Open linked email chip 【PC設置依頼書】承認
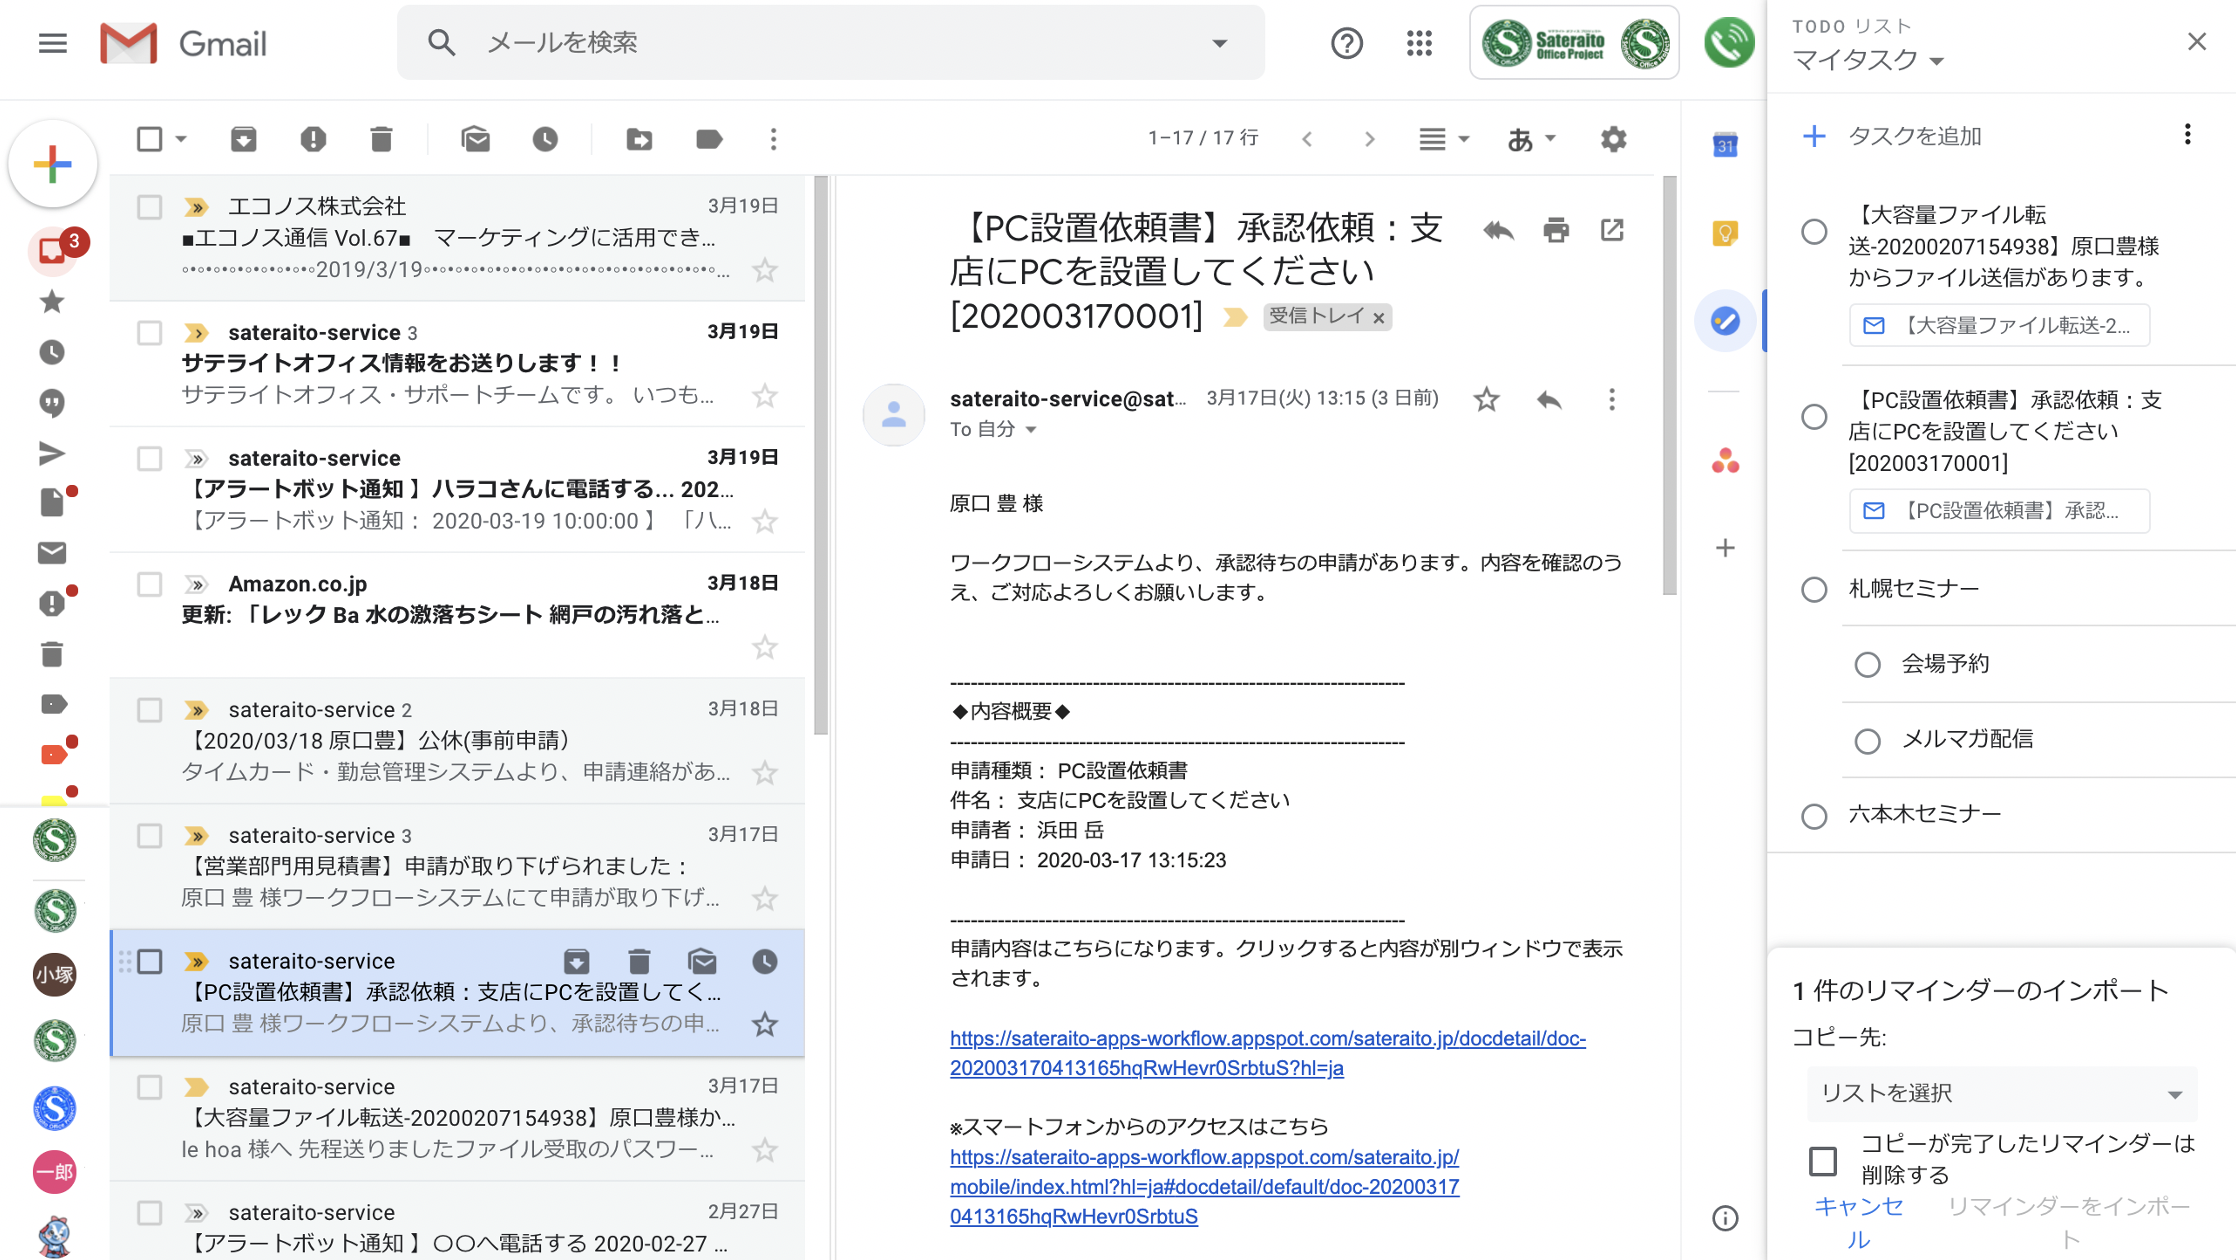The image size is (2236, 1260). [1999, 511]
